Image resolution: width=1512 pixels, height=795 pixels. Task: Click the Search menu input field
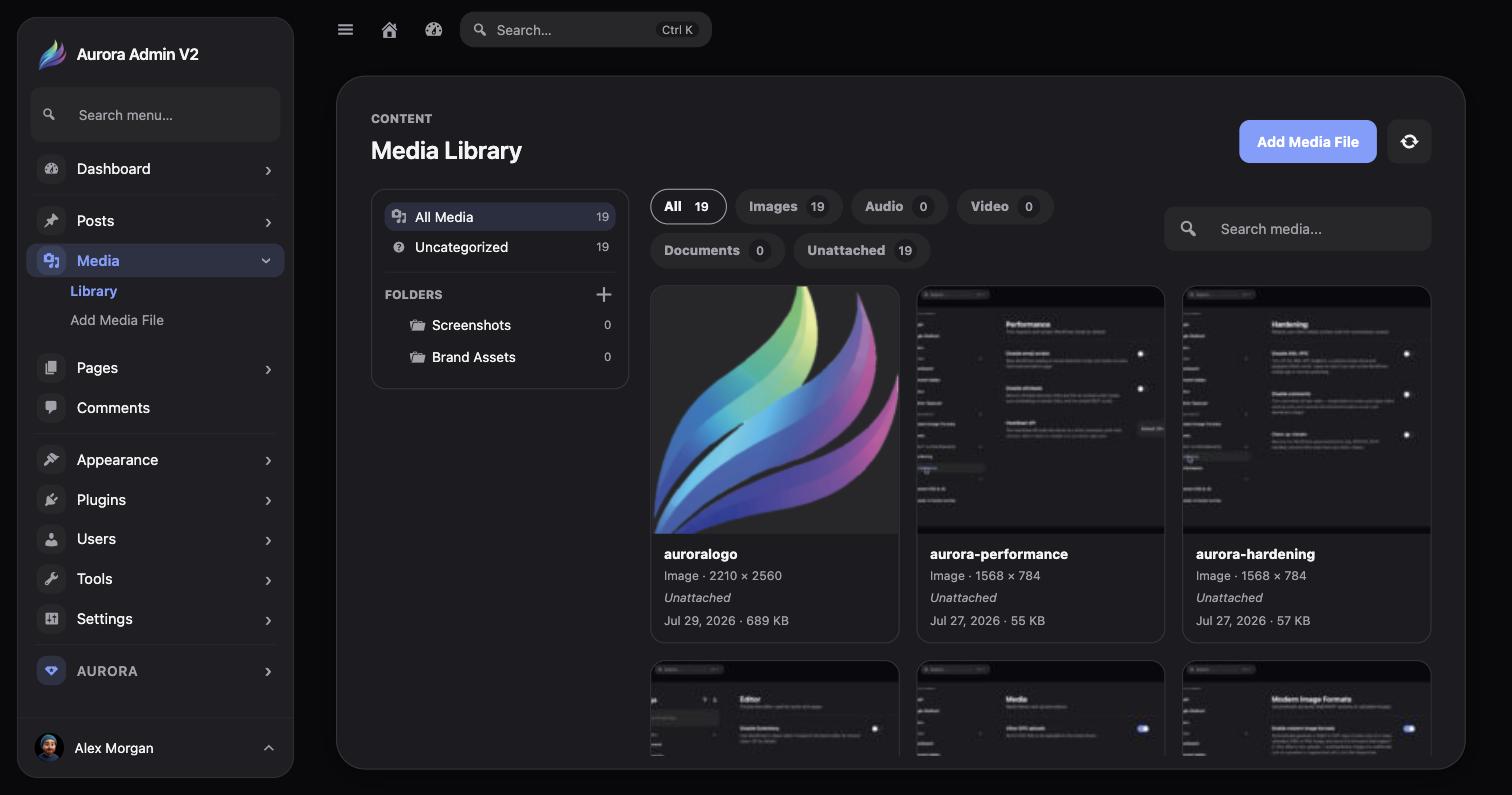point(156,115)
